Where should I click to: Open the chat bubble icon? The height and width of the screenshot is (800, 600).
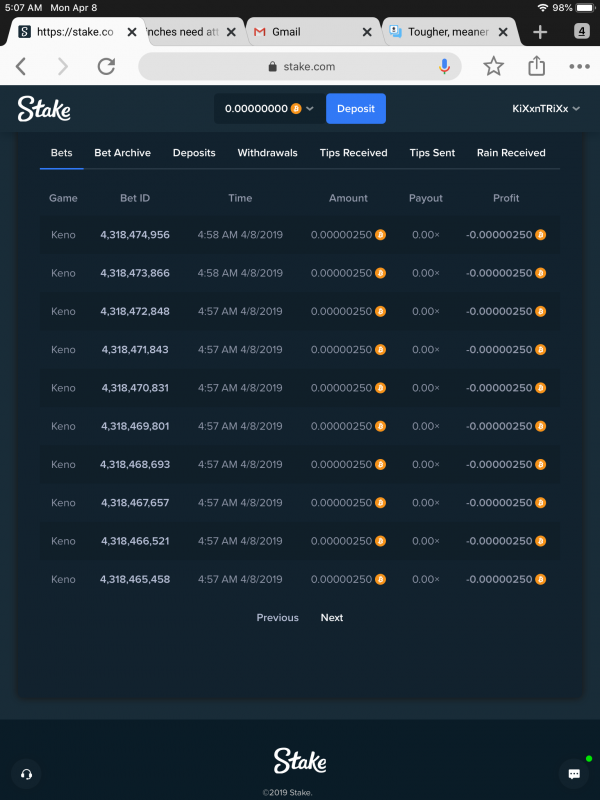coord(574,774)
